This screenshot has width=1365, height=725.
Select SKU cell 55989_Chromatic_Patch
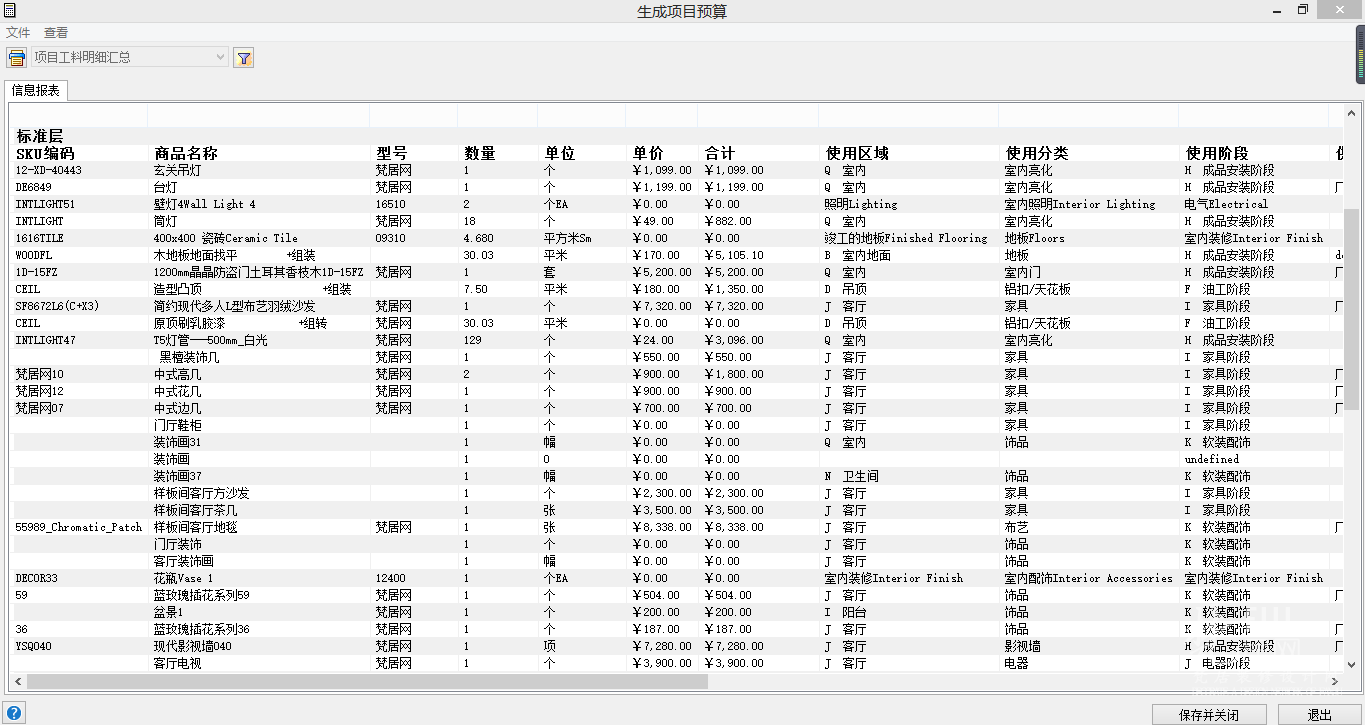point(78,527)
